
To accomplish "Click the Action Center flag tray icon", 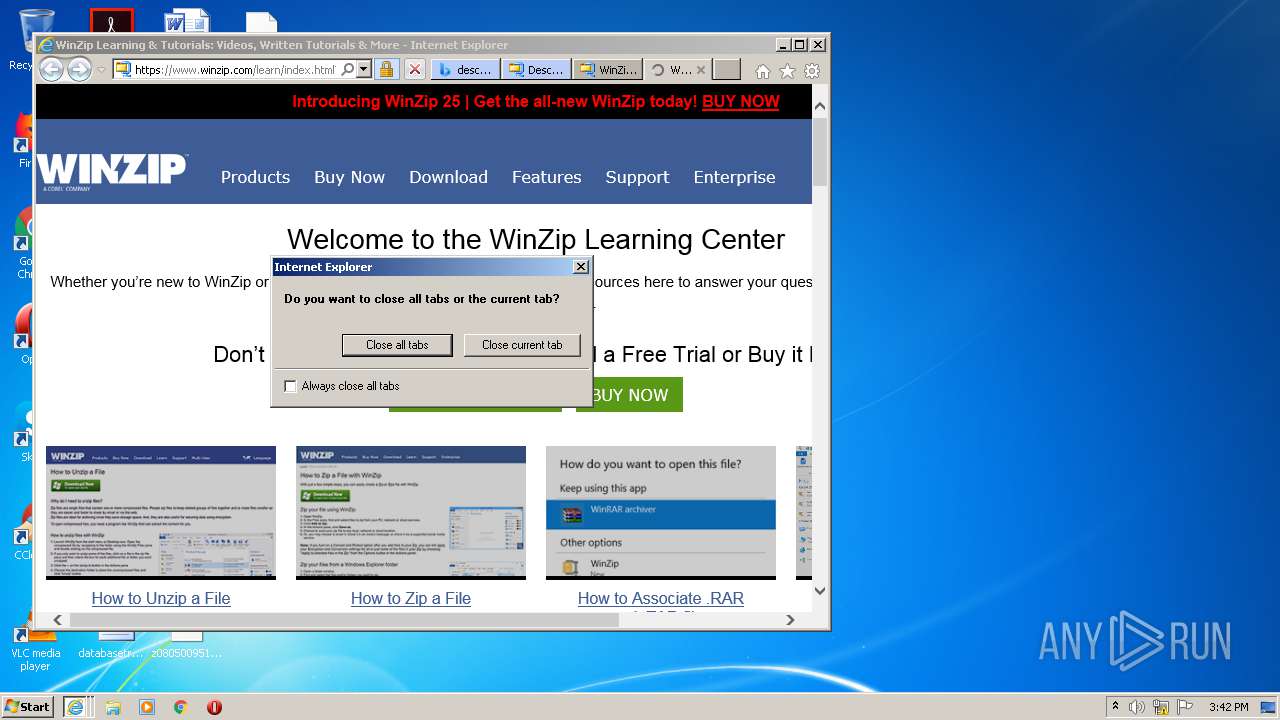I will coord(1185,707).
